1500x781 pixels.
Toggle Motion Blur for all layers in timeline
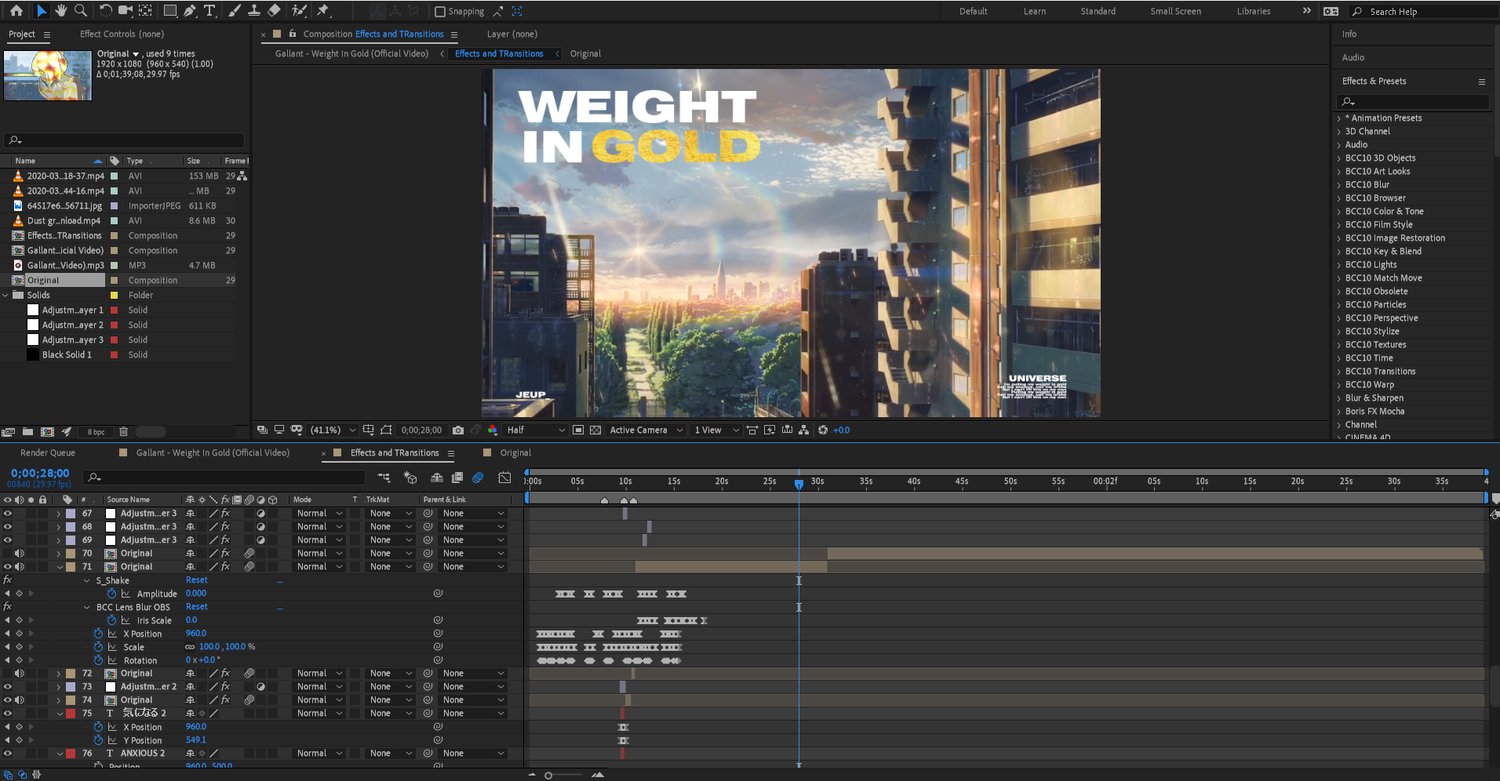(x=478, y=478)
